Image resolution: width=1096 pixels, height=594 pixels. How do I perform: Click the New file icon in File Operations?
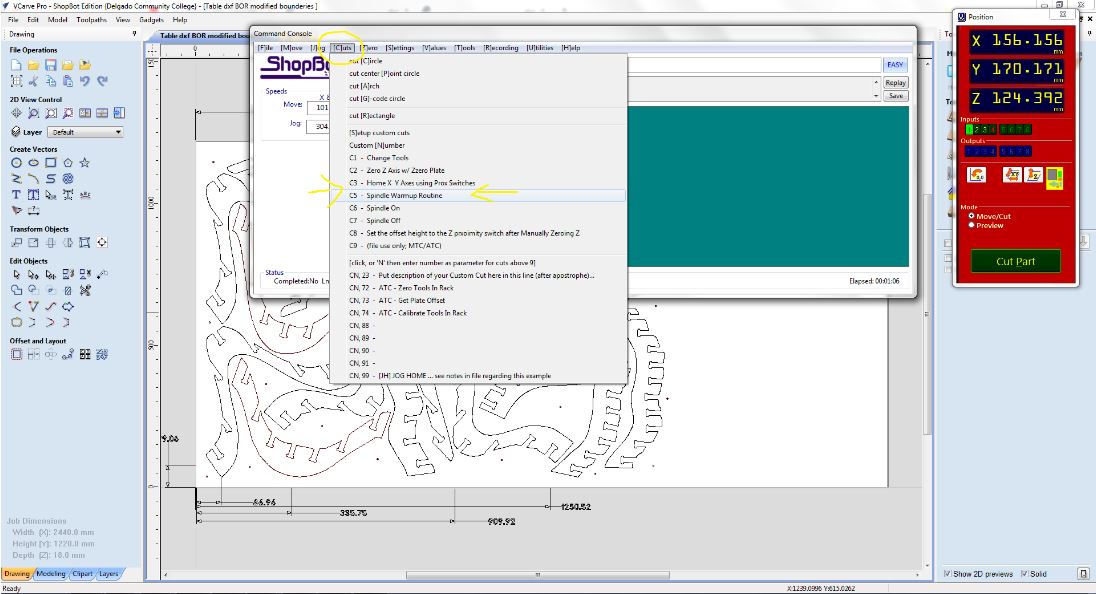coord(16,65)
